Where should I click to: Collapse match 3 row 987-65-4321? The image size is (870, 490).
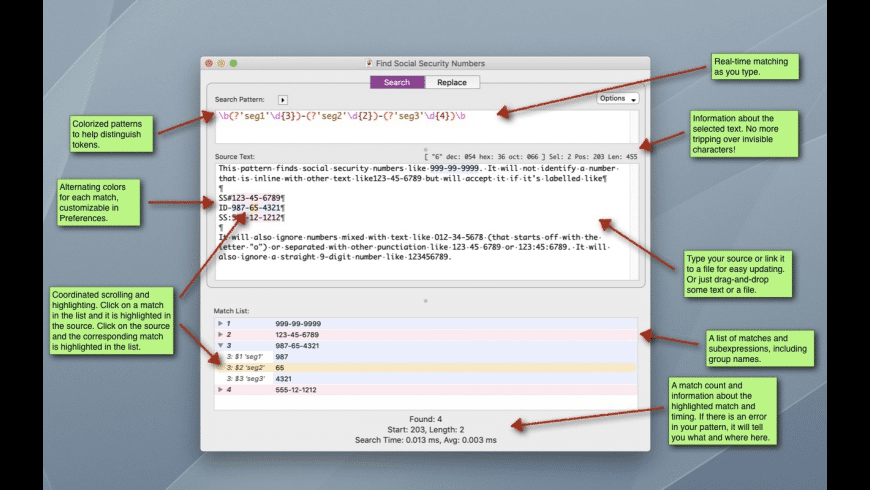point(220,345)
